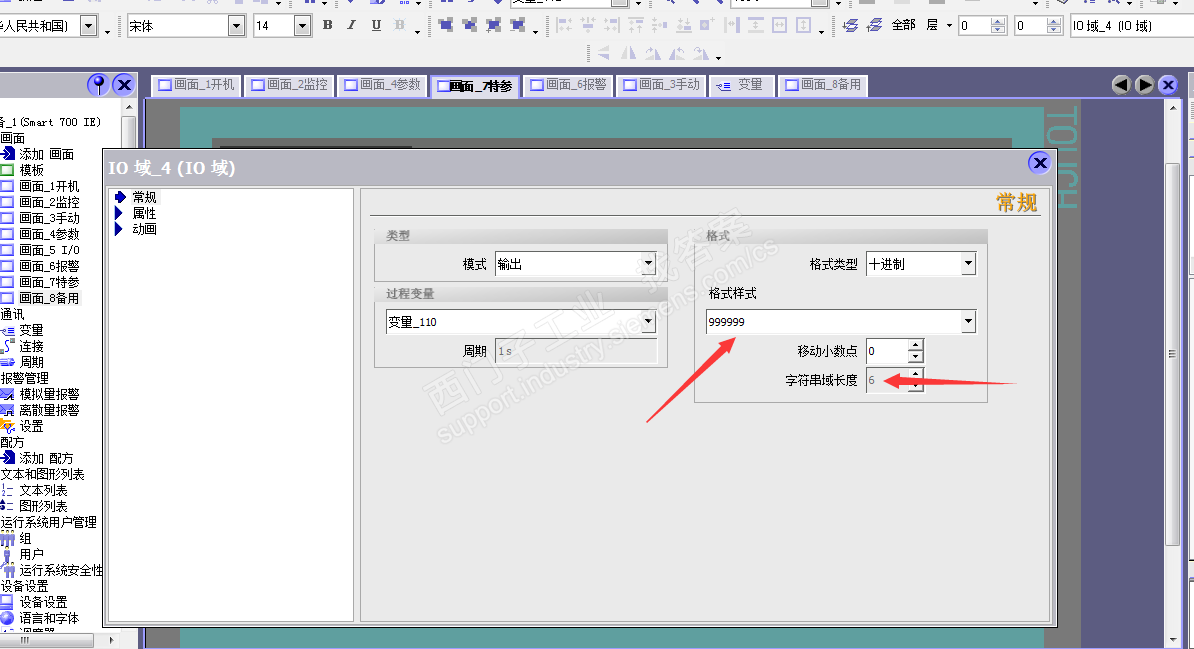Screen dimensions: 1194x649
Task: Toggle italic text formatting
Action: [x=351, y=25]
